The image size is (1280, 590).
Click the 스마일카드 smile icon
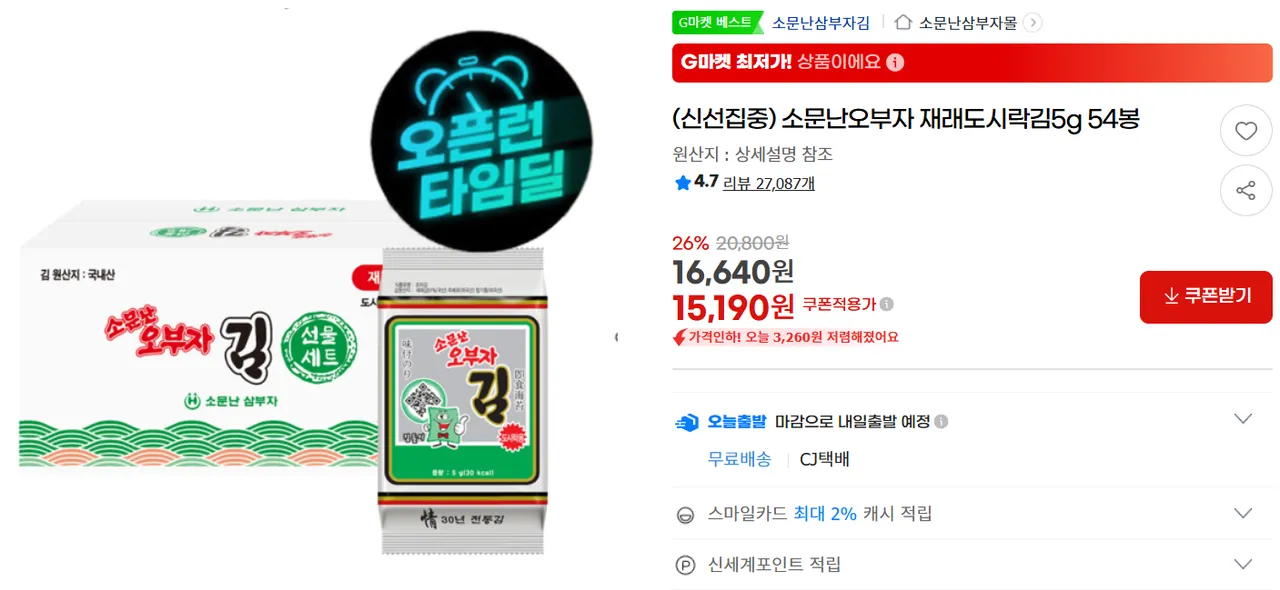tap(685, 514)
